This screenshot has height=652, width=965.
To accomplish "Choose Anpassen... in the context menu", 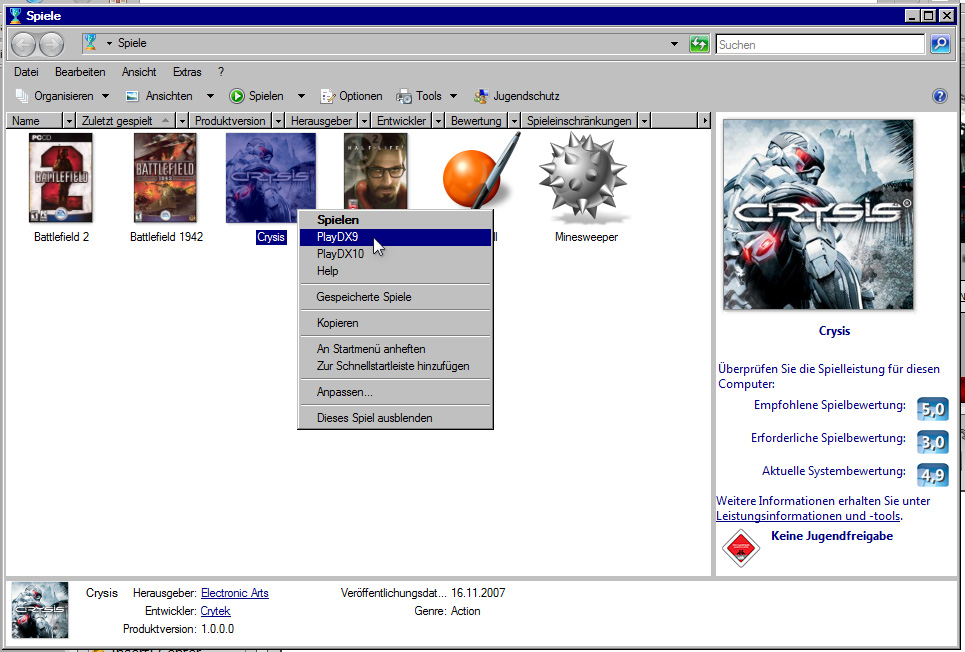I will [x=395, y=392].
